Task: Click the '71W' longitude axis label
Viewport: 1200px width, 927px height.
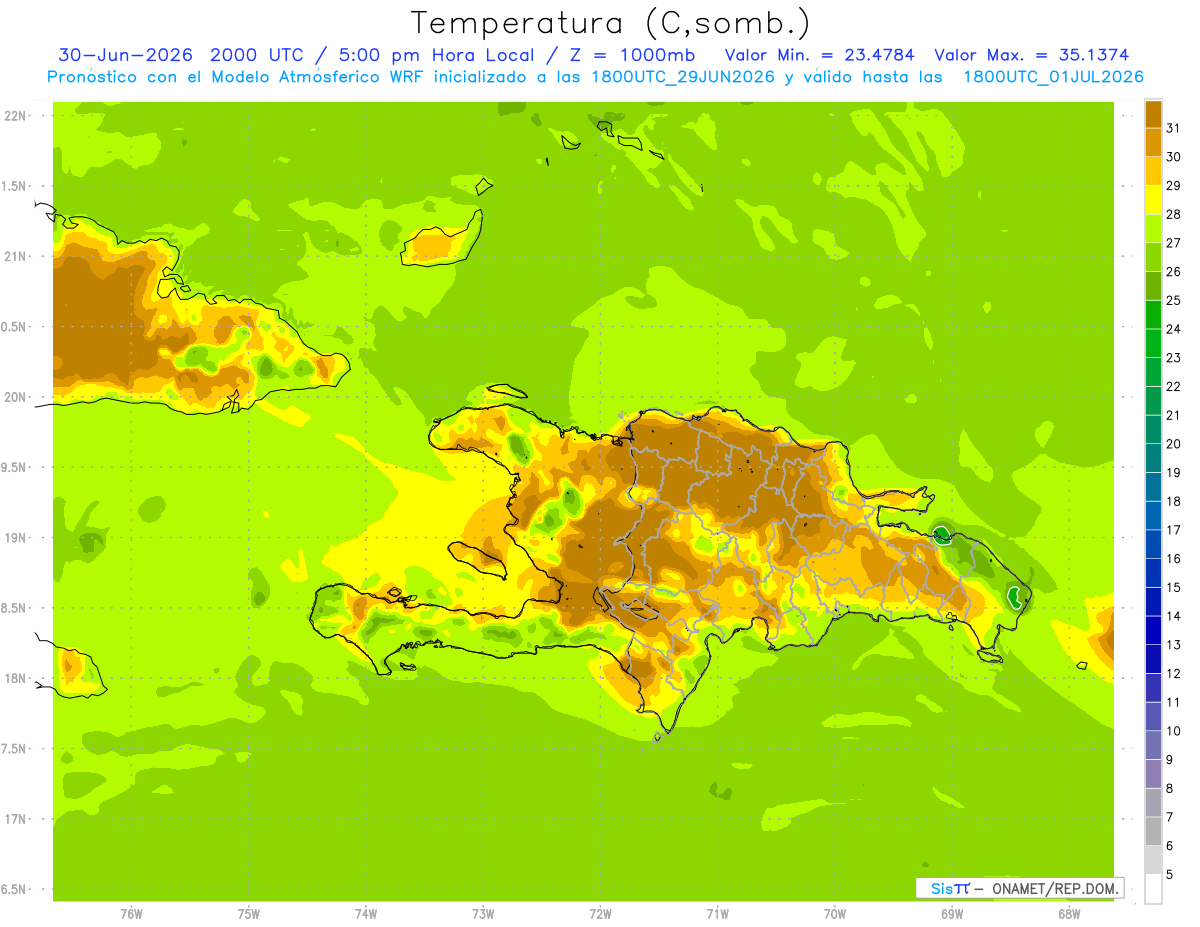Action: [x=717, y=914]
